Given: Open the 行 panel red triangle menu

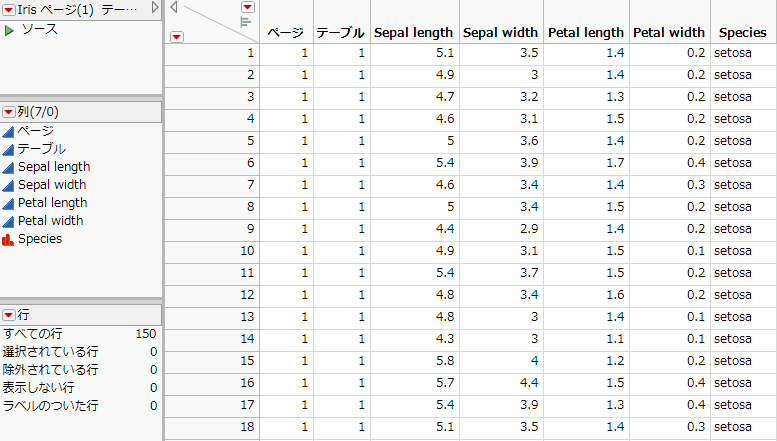Looking at the screenshot, I should (x=8, y=315).
